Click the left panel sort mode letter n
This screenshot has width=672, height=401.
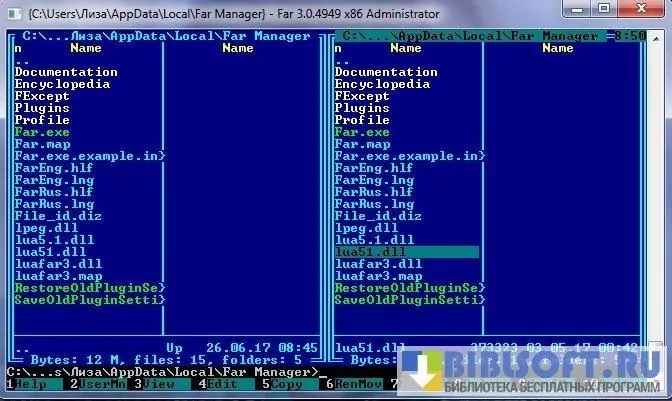18,48
